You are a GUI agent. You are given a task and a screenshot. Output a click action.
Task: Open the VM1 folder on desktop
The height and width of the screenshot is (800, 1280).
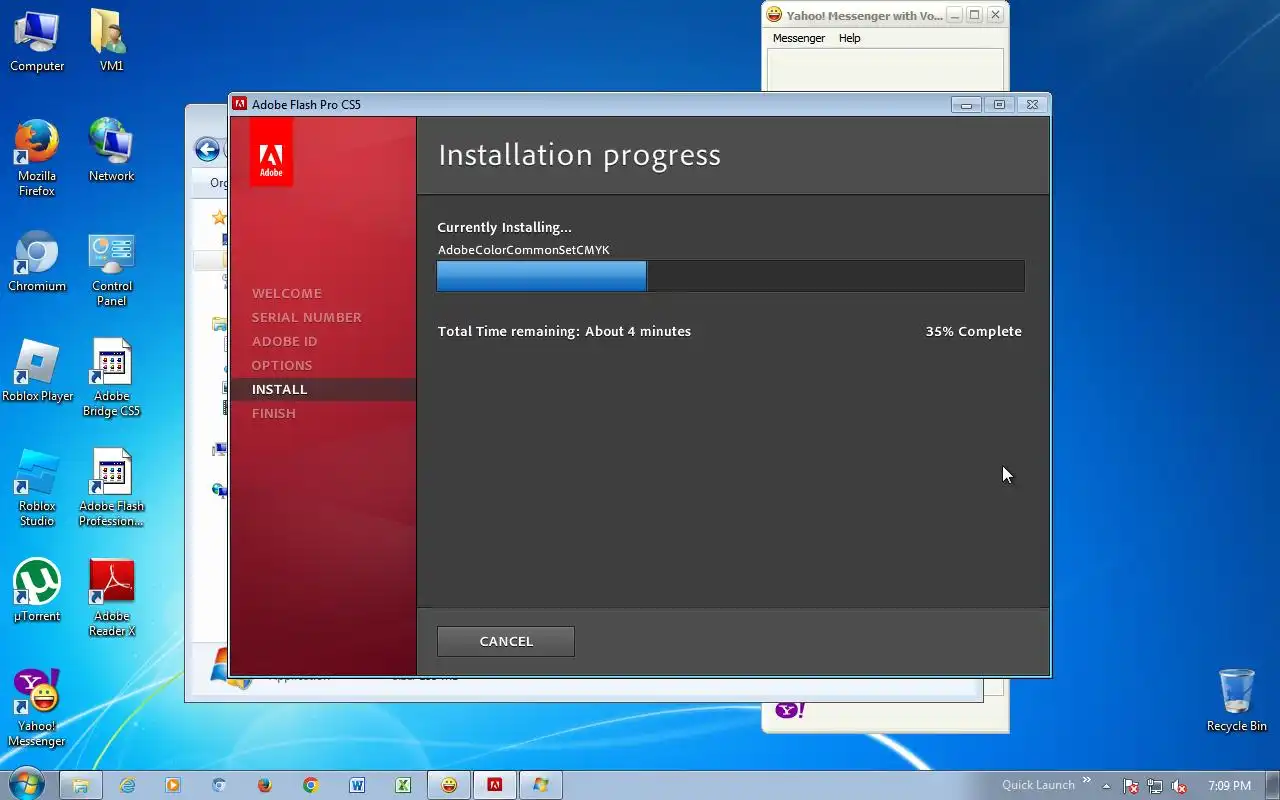pyautogui.click(x=111, y=42)
